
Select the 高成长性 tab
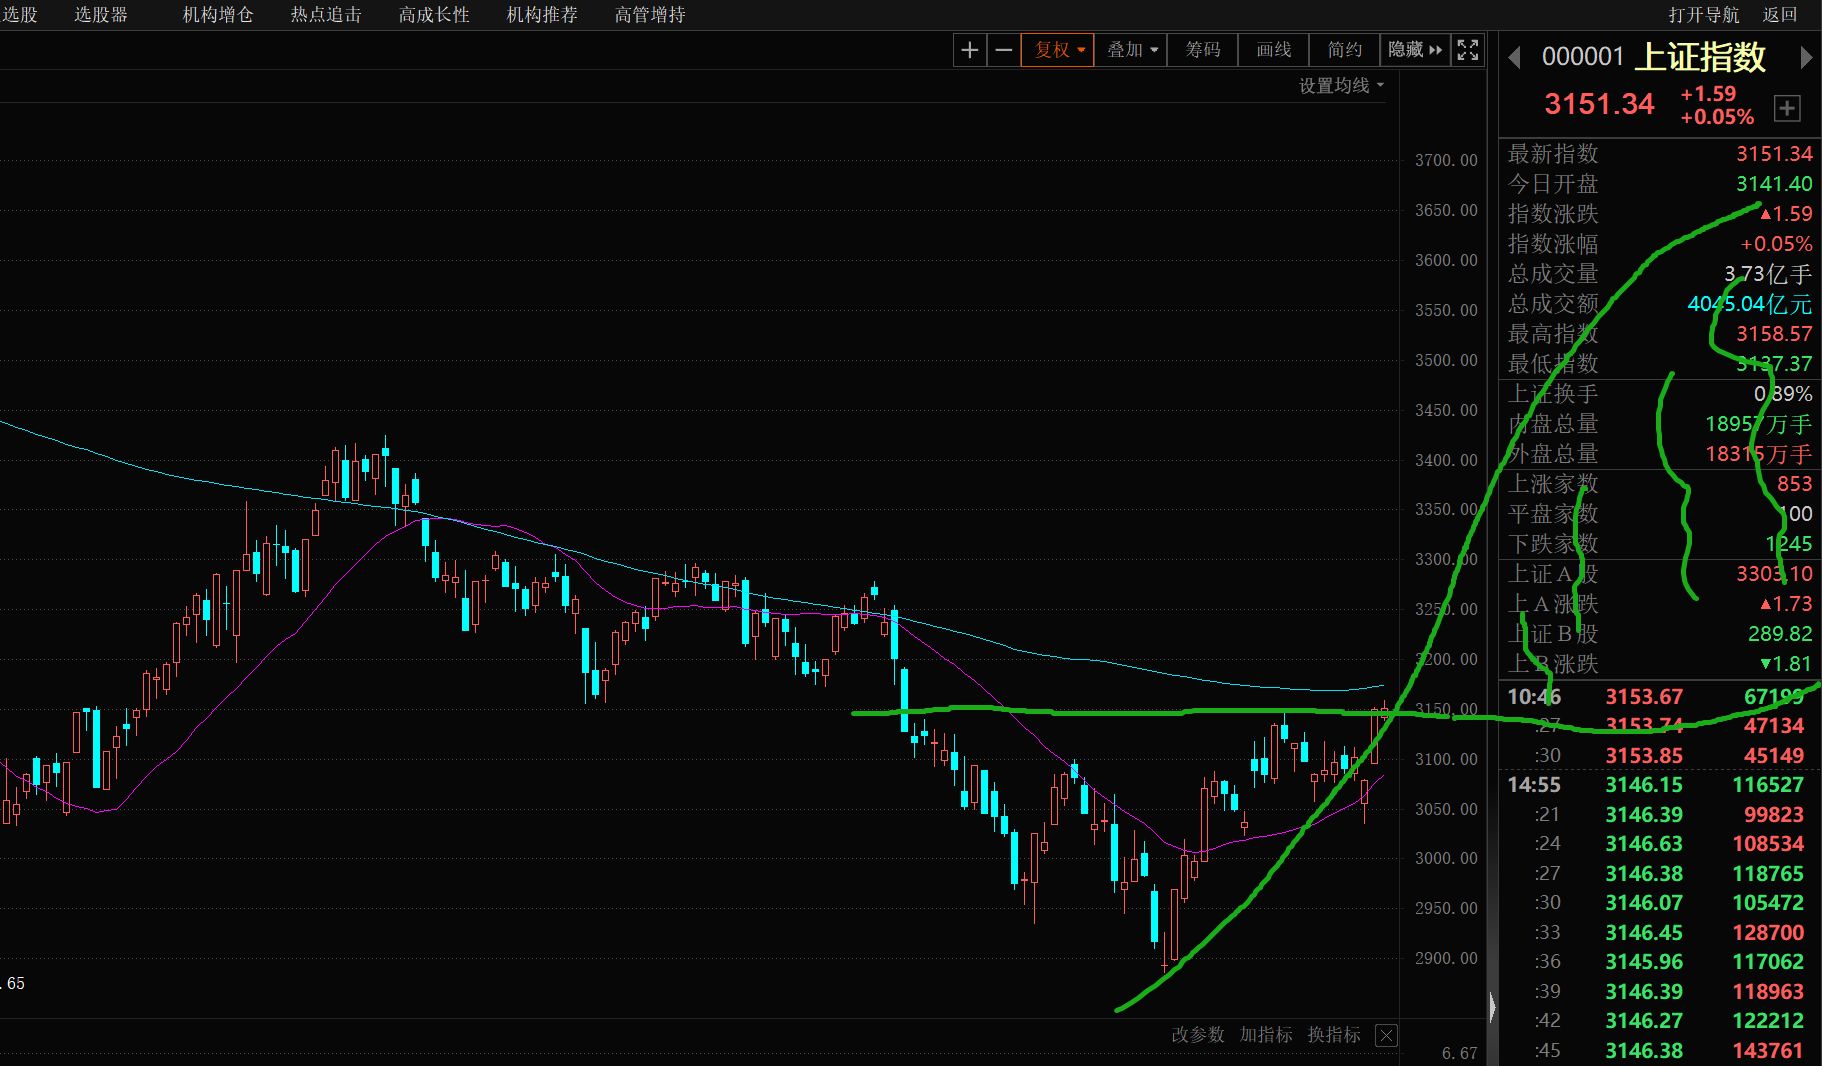(434, 15)
